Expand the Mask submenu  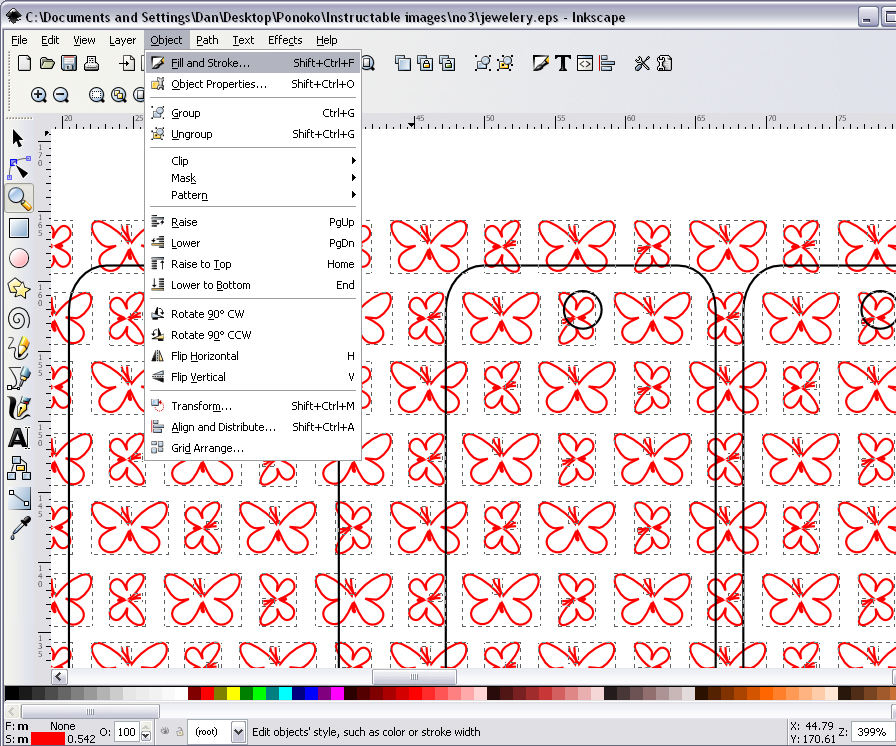tap(255, 178)
